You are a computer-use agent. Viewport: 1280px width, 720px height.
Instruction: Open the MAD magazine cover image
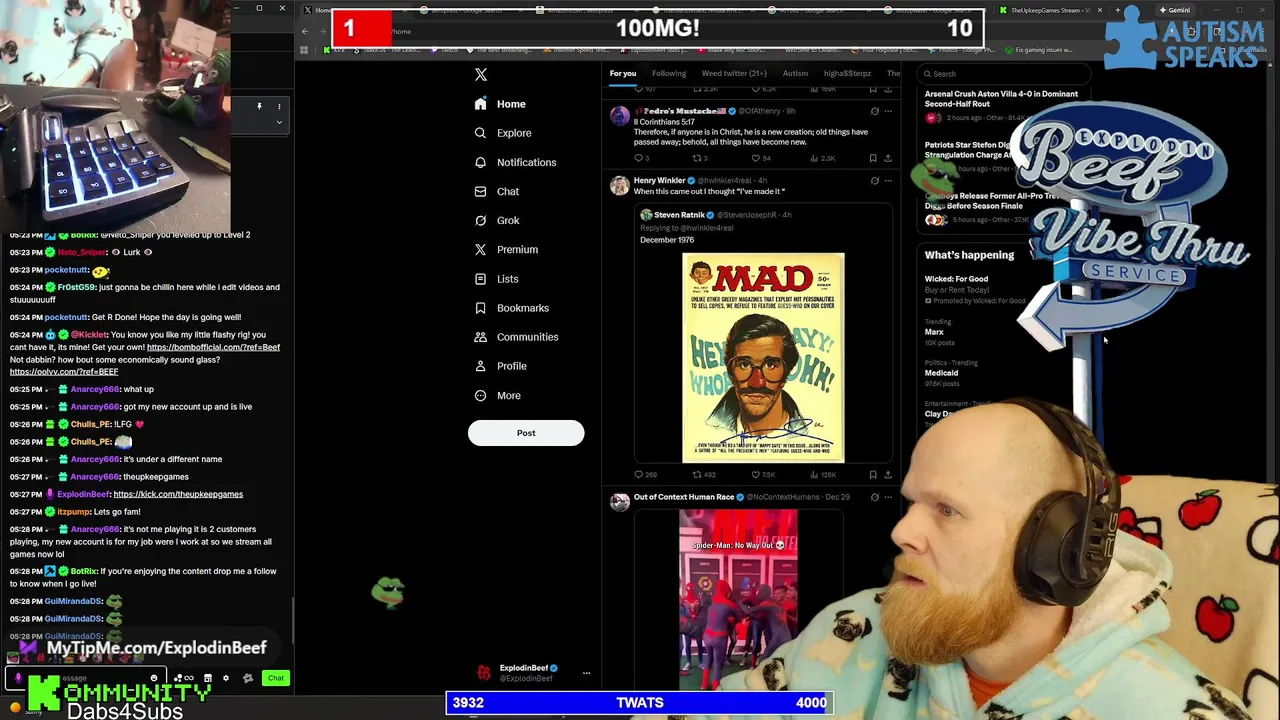point(763,358)
